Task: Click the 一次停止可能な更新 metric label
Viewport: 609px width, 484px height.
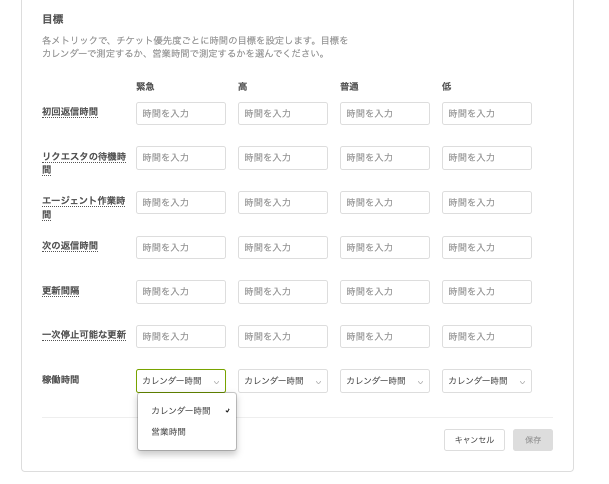Action: tap(84, 335)
